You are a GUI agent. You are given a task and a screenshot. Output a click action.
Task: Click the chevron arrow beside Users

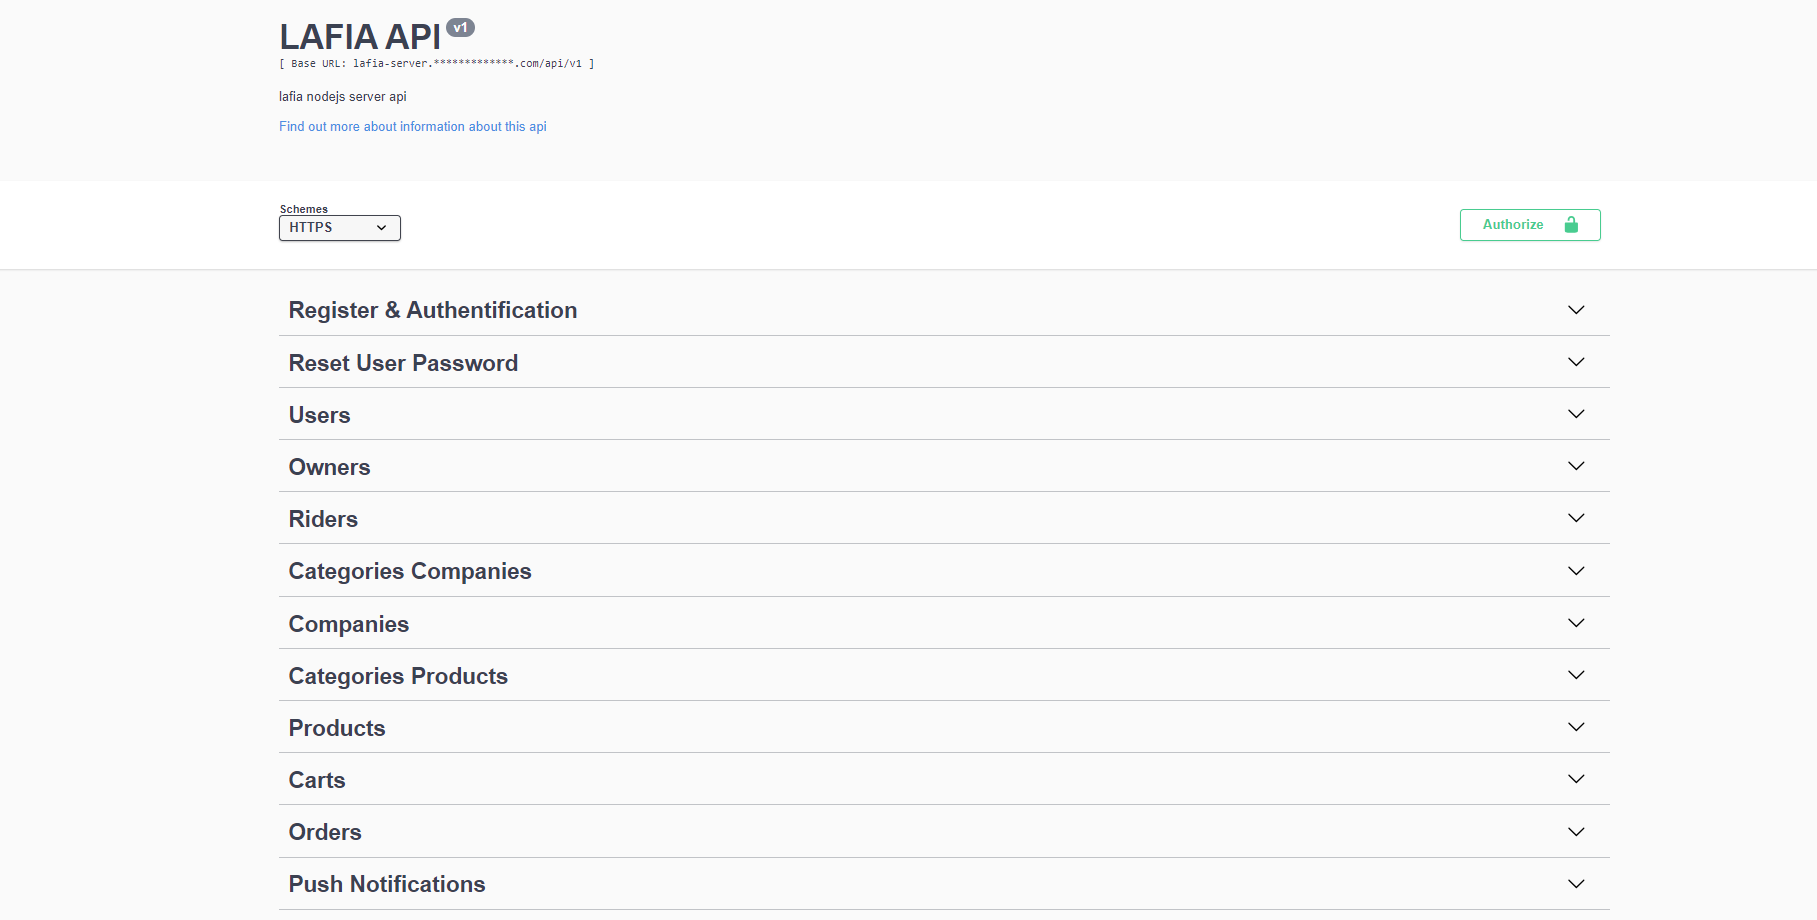(1576, 414)
